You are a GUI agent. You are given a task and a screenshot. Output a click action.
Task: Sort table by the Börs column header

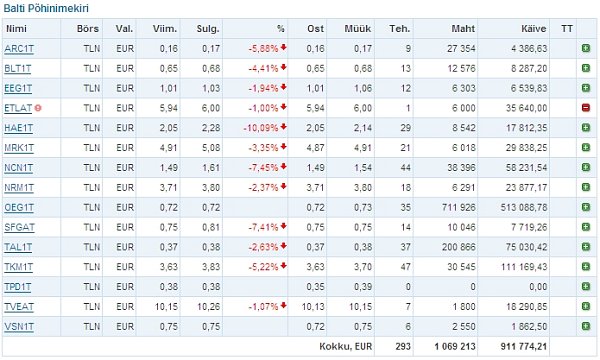(x=87, y=29)
